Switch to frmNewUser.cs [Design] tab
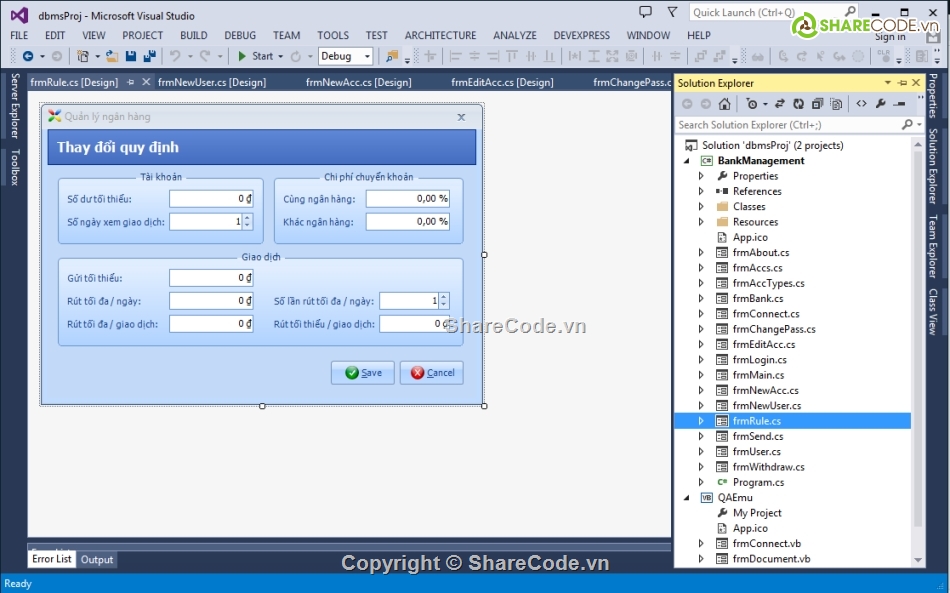The height and width of the screenshot is (593, 950). (x=212, y=82)
